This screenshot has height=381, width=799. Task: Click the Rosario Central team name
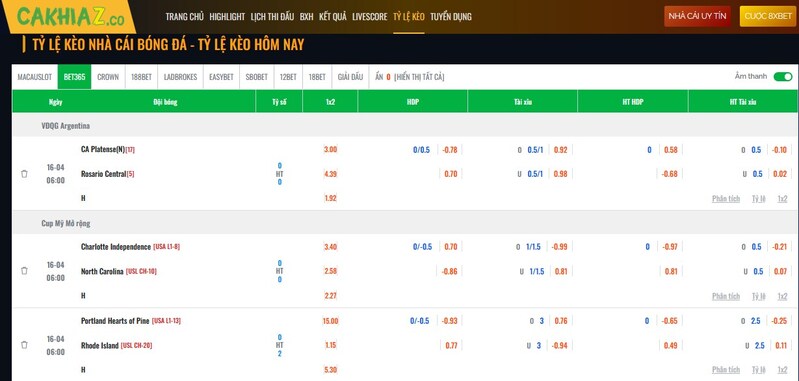click(x=103, y=174)
